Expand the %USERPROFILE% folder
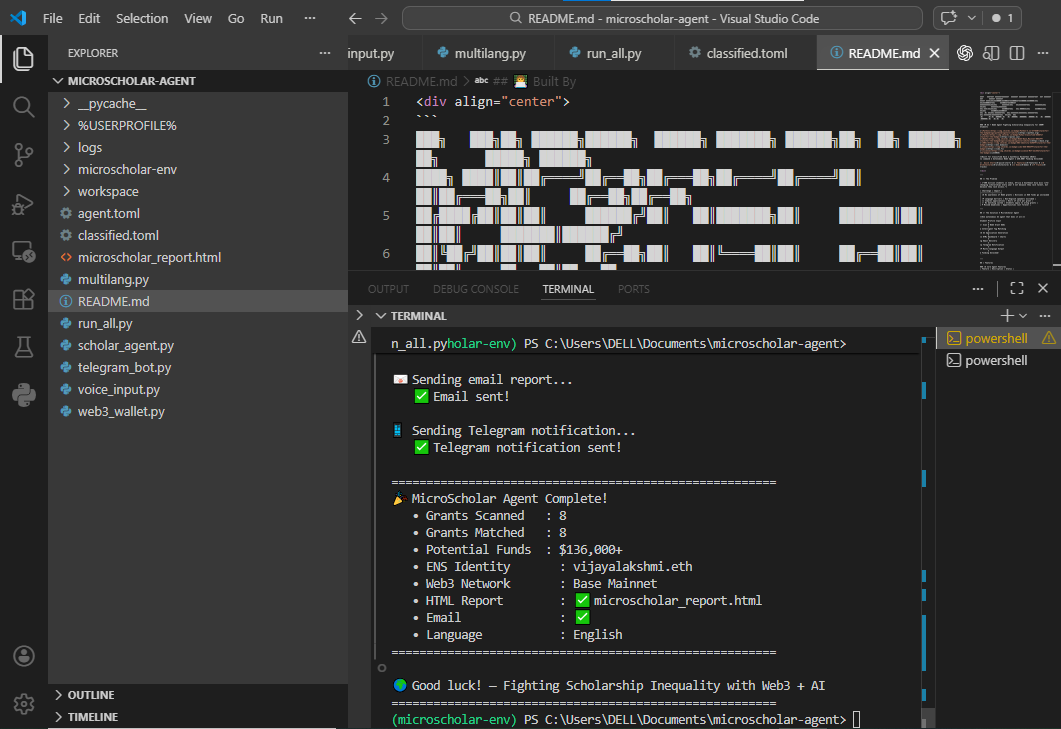Image resolution: width=1061 pixels, height=729 pixels. coord(66,125)
